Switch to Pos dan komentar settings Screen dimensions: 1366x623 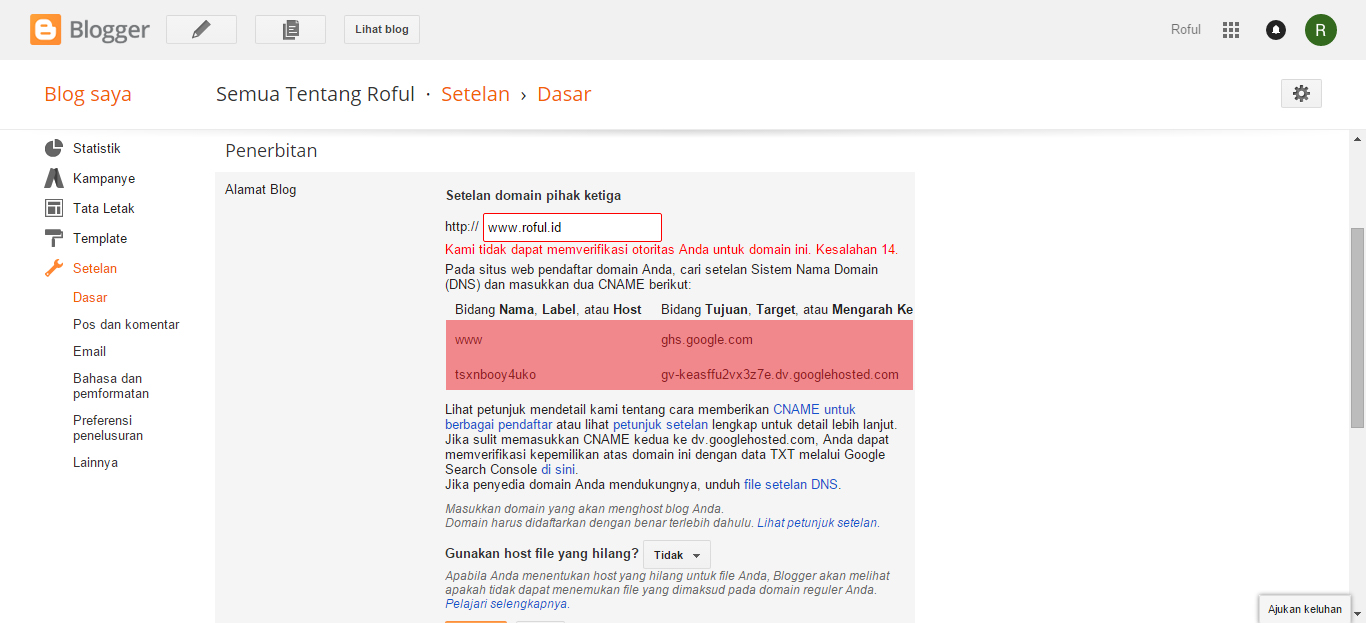(126, 324)
